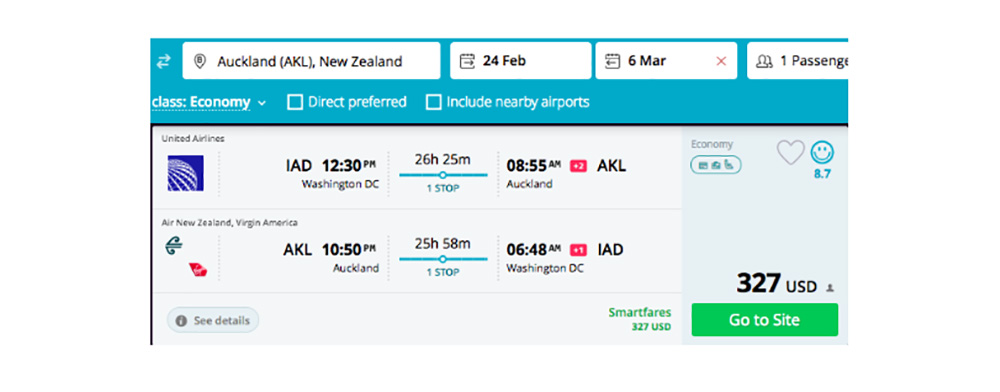
Task: Expand the class: Economy dropdown
Action: [209, 102]
